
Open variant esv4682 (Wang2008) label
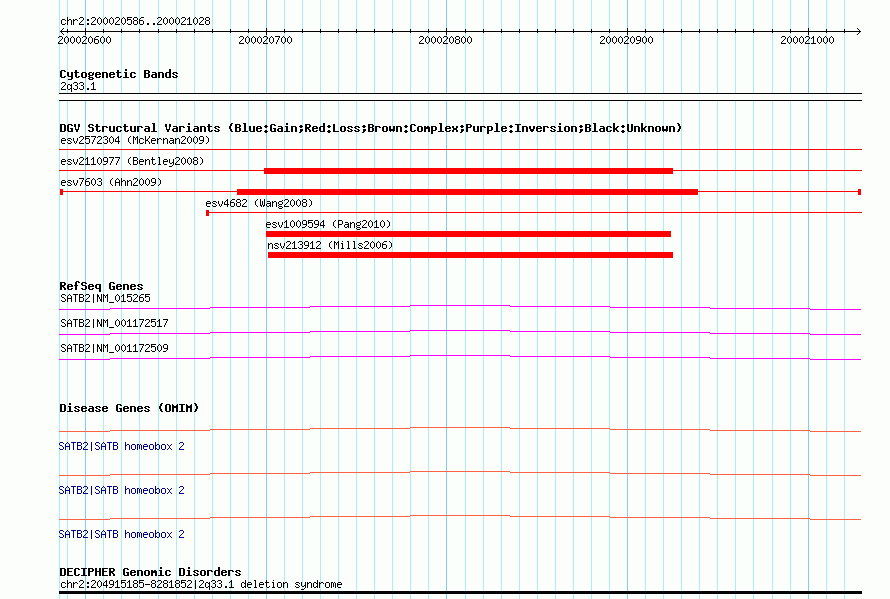(x=259, y=203)
